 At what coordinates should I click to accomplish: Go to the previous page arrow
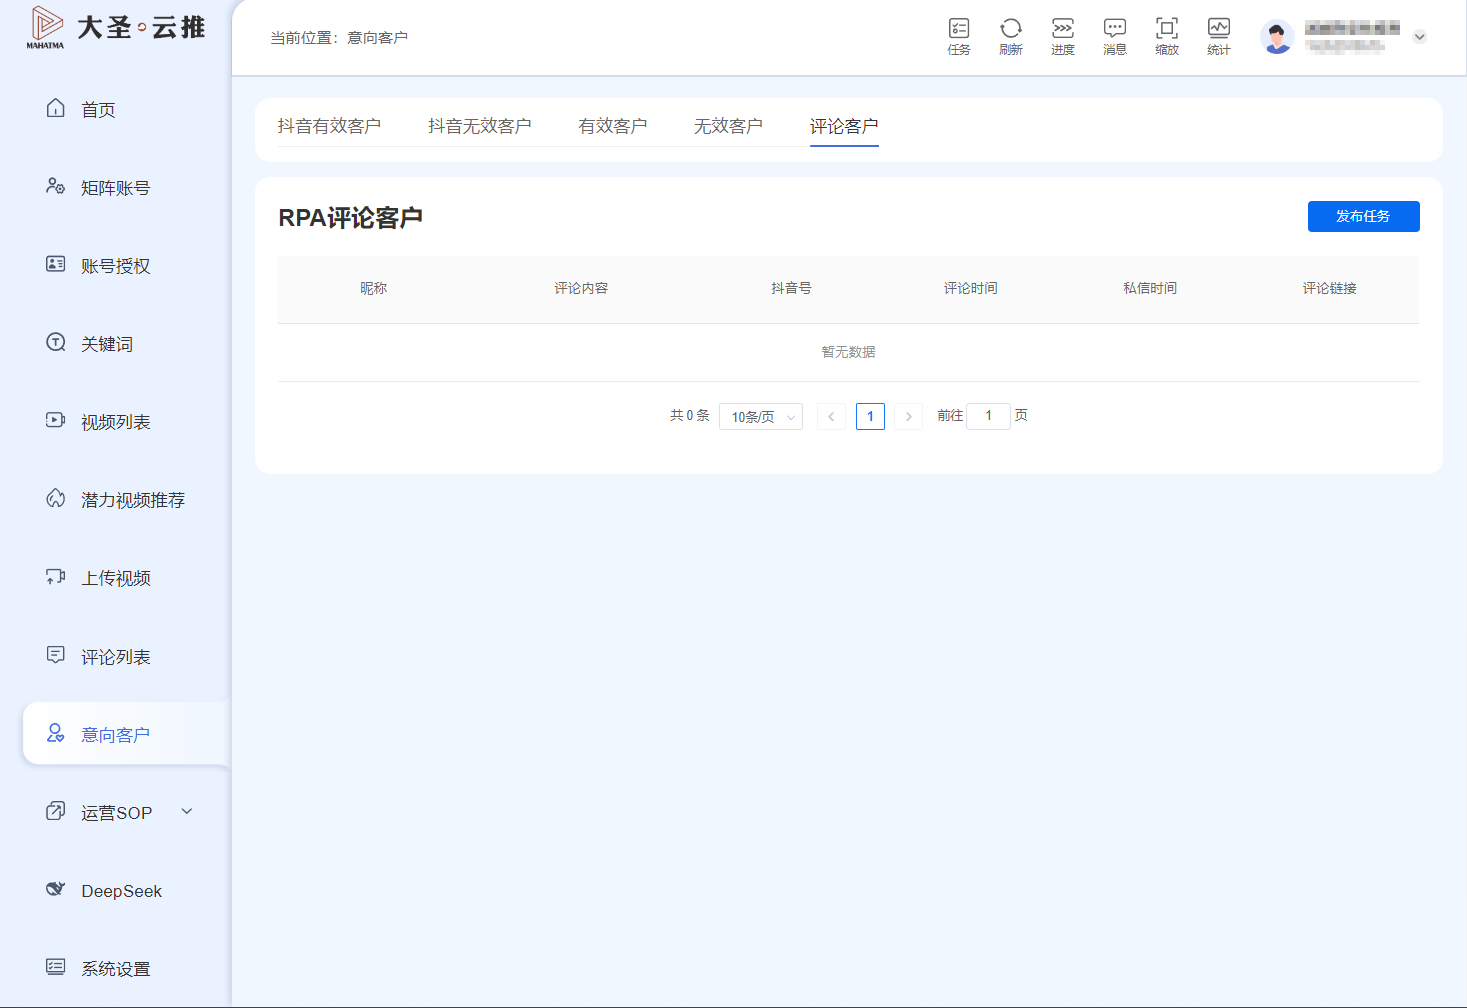click(x=831, y=416)
